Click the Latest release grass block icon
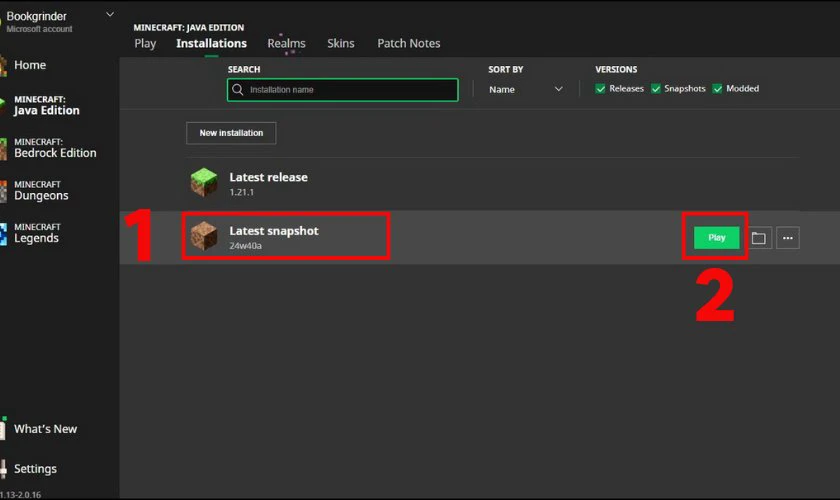Viewport: 840px width, 500px height. (x=204, y=182)
